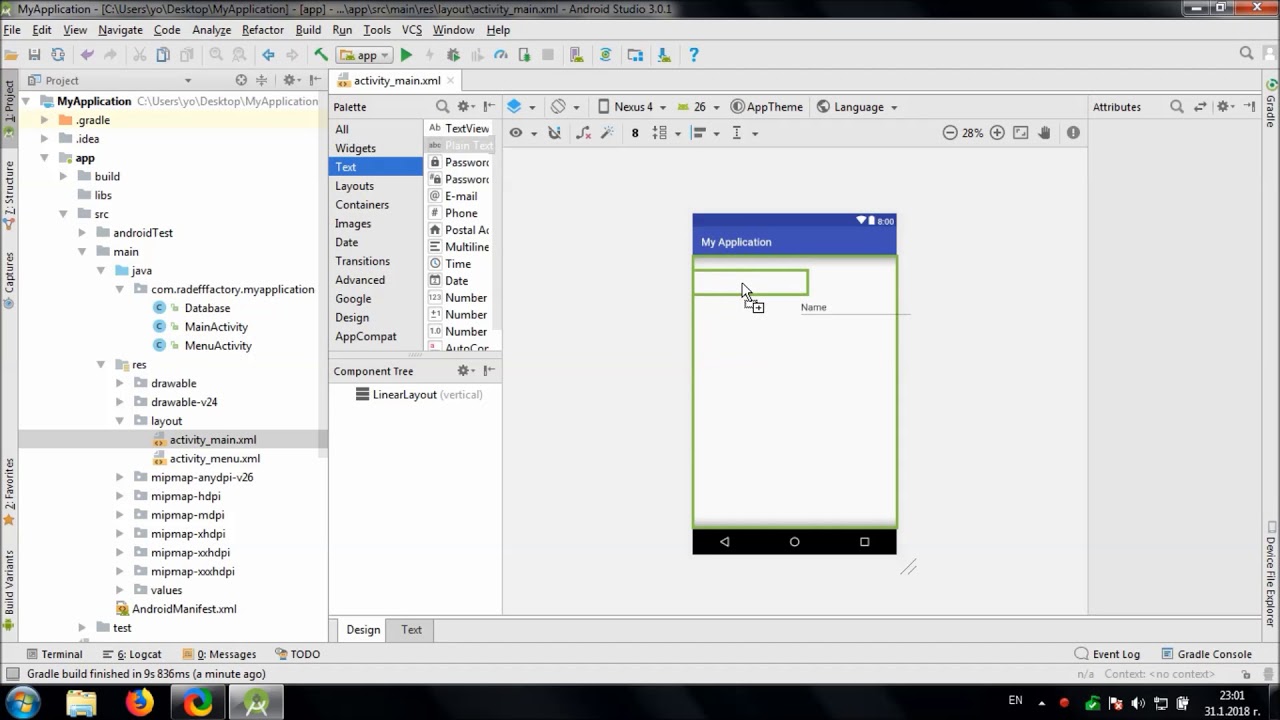1280x720 pixels.
Task: Toggle the Project tool window side tab
Action: (x=9, y=101)
